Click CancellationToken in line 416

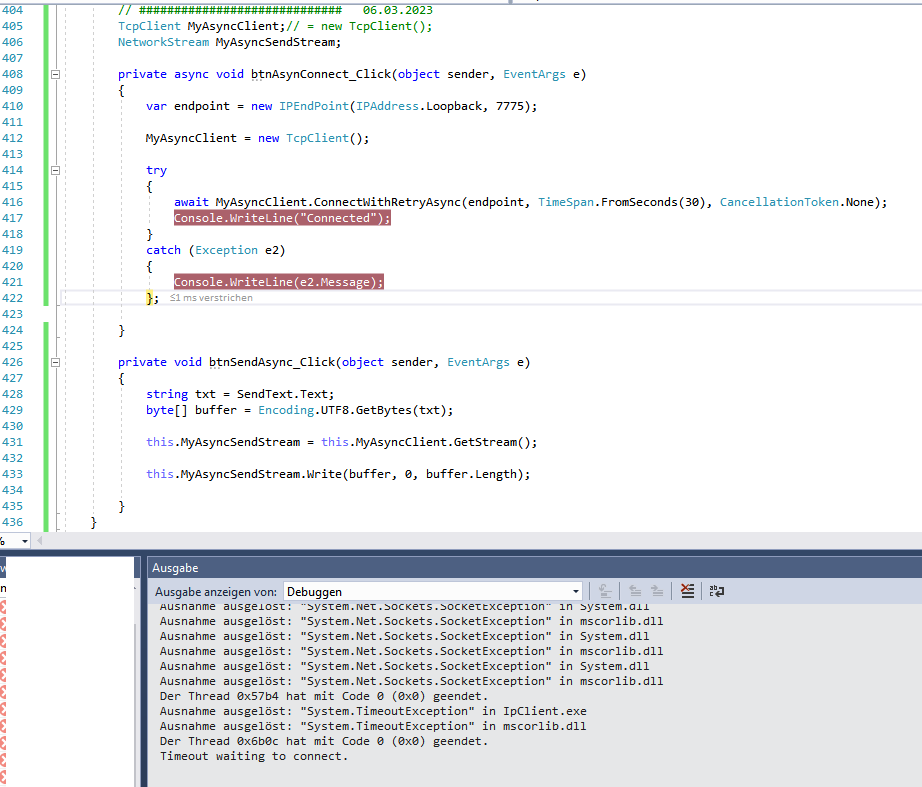[779, 202]
